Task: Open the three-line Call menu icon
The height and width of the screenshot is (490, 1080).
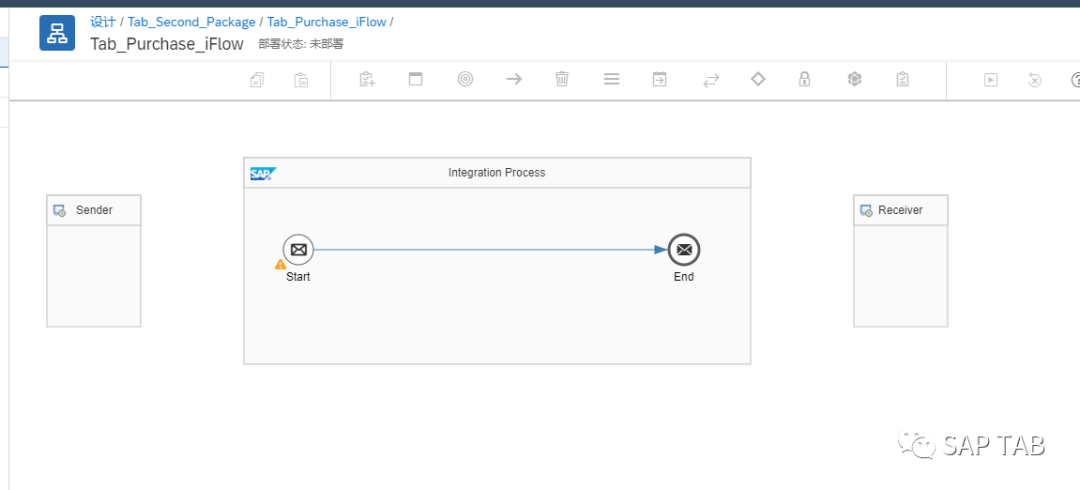Action: (x=612, y=79)
